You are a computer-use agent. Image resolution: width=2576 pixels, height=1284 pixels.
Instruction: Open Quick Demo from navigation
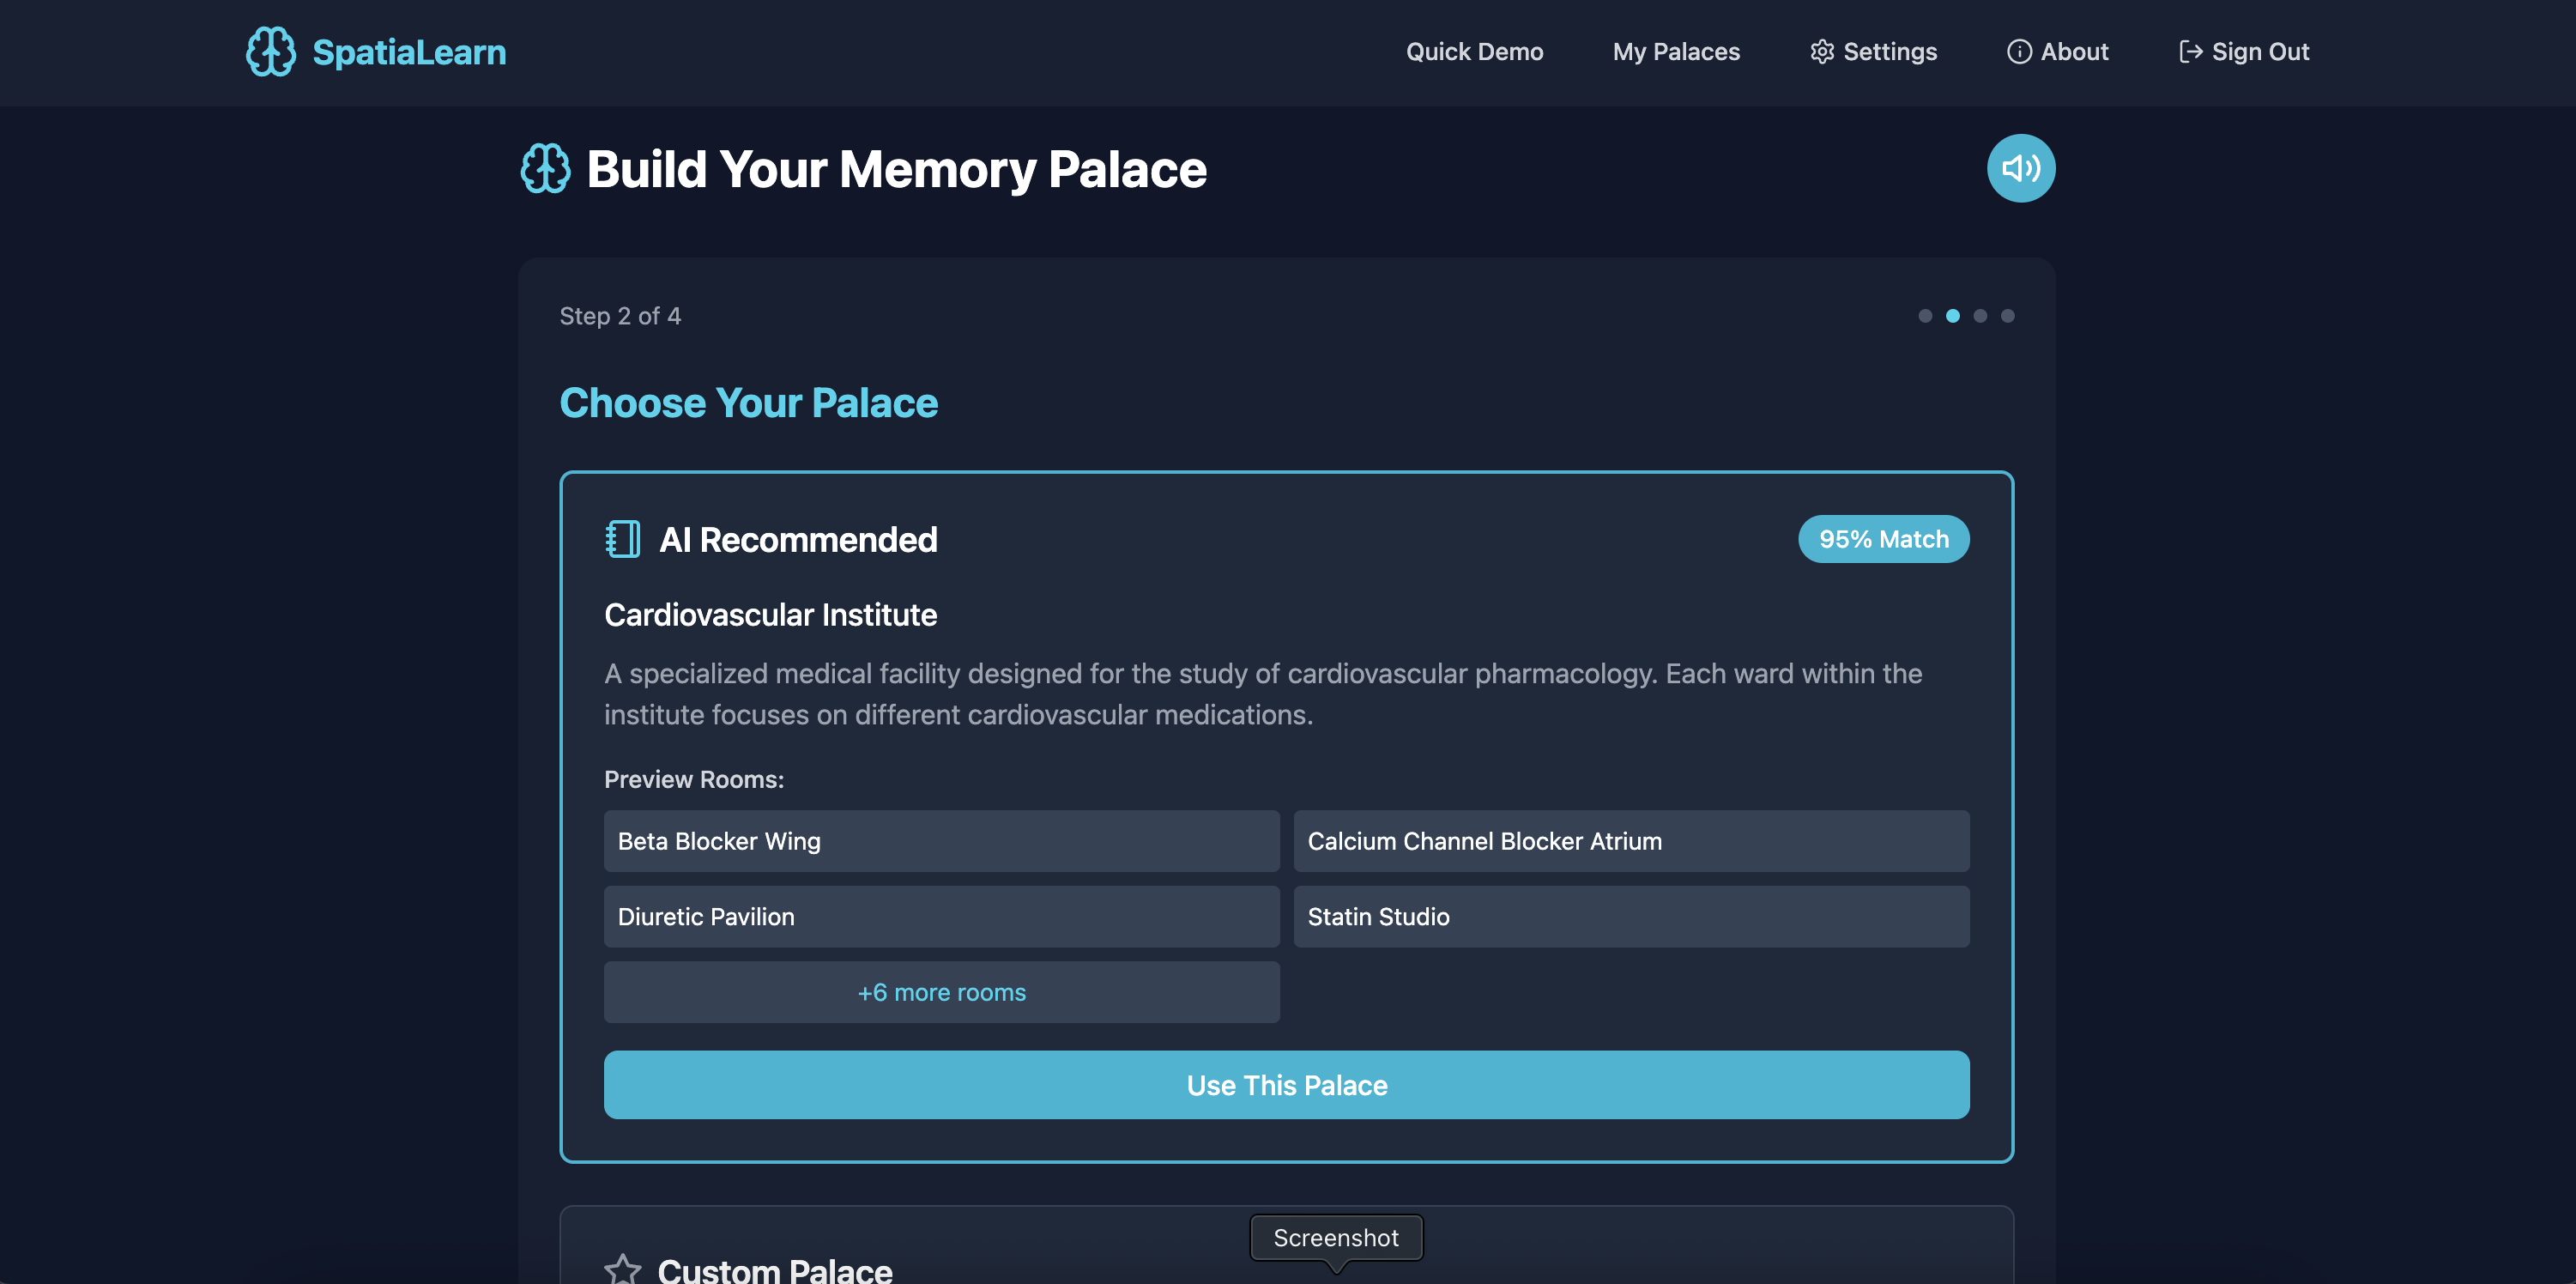[1474, 52]
